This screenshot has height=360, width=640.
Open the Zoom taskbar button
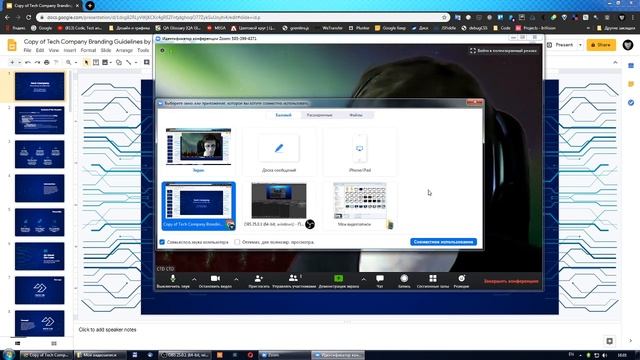[284, 355]
